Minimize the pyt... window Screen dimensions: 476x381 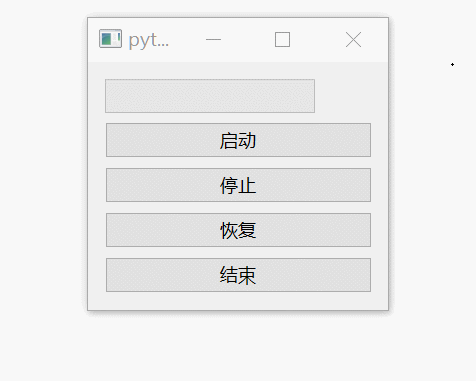[213, 39]
